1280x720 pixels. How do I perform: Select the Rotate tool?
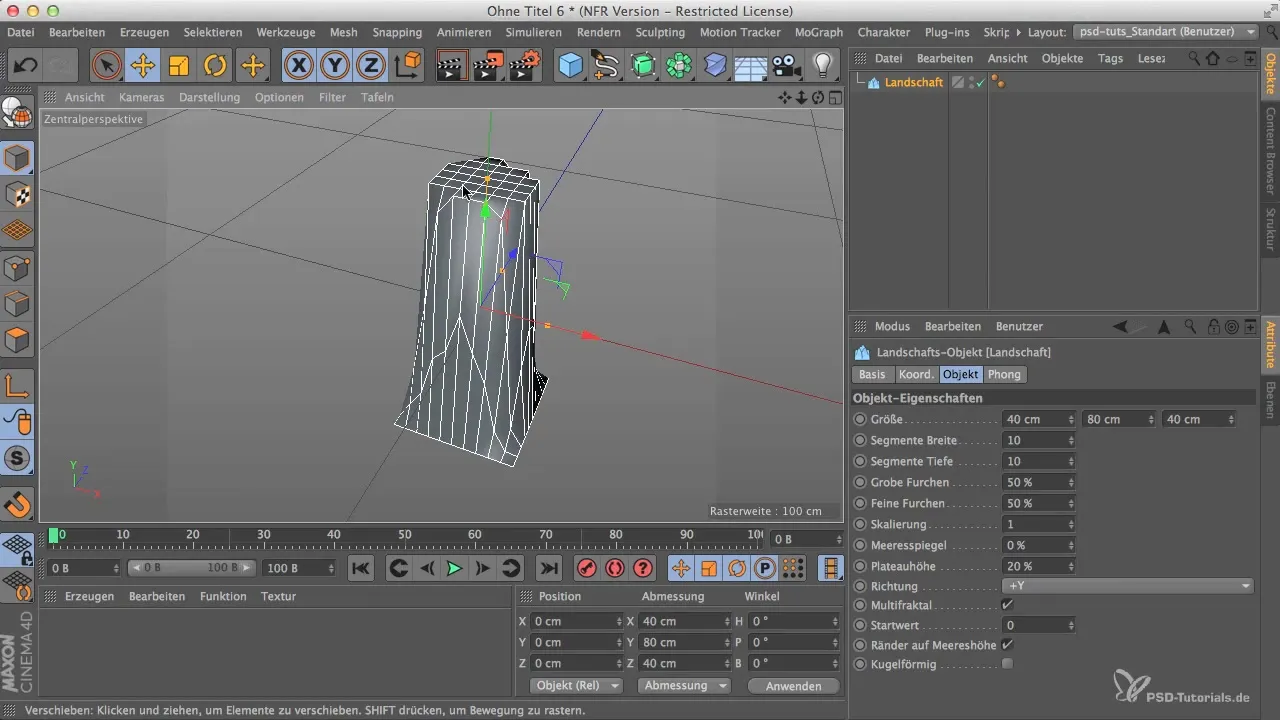point(216,66)
